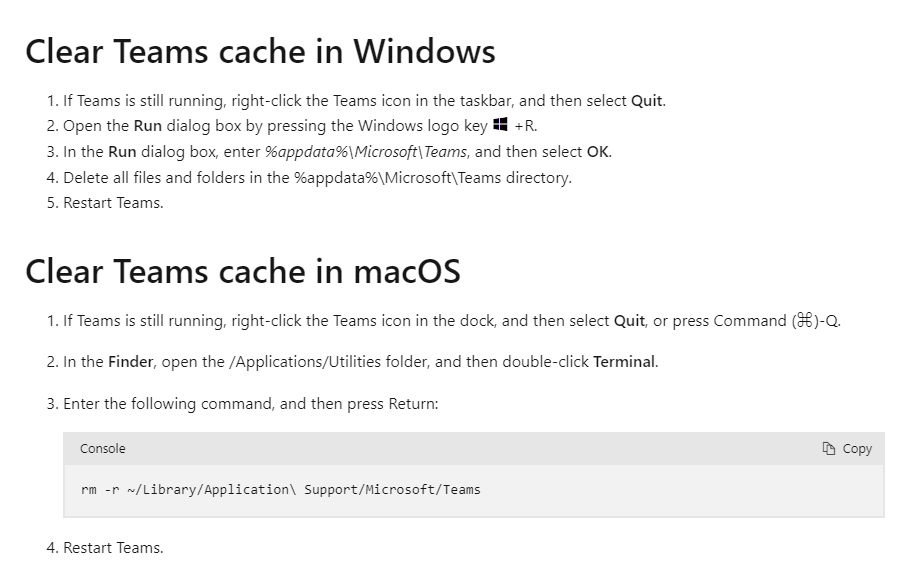Click the bold Finder word in step 2
The height and width of the screenshot is (573, 906).
point(131,362)
